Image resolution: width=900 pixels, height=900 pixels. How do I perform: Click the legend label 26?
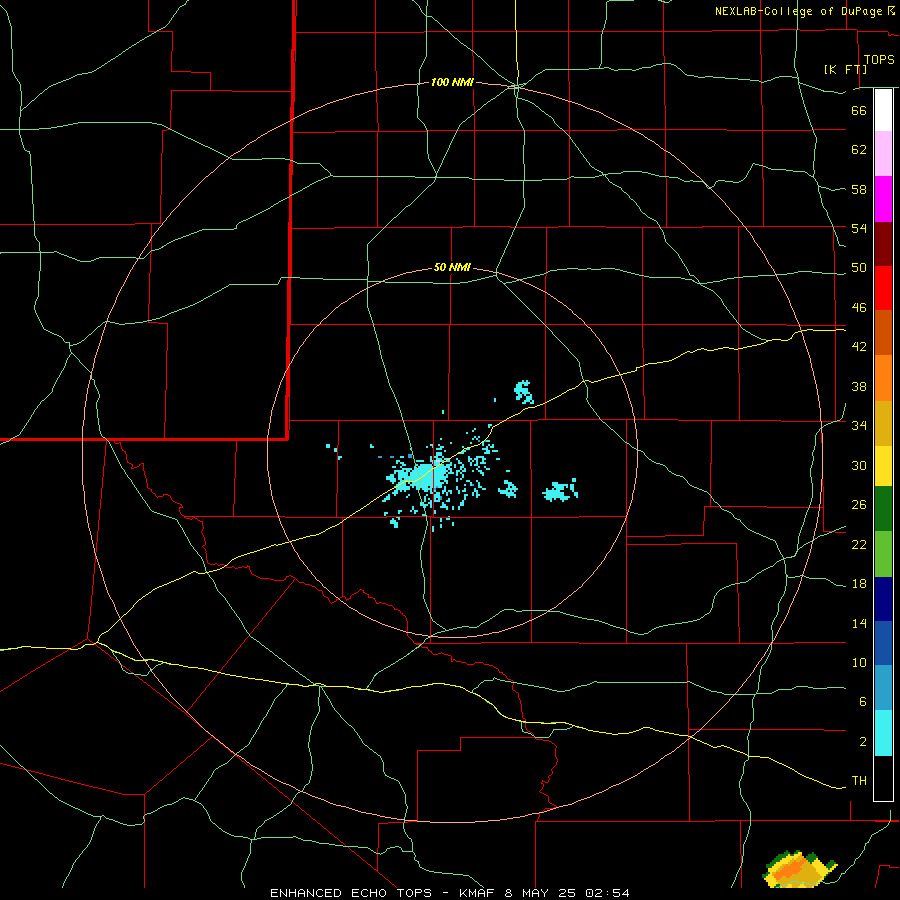[x=859, y=505]
